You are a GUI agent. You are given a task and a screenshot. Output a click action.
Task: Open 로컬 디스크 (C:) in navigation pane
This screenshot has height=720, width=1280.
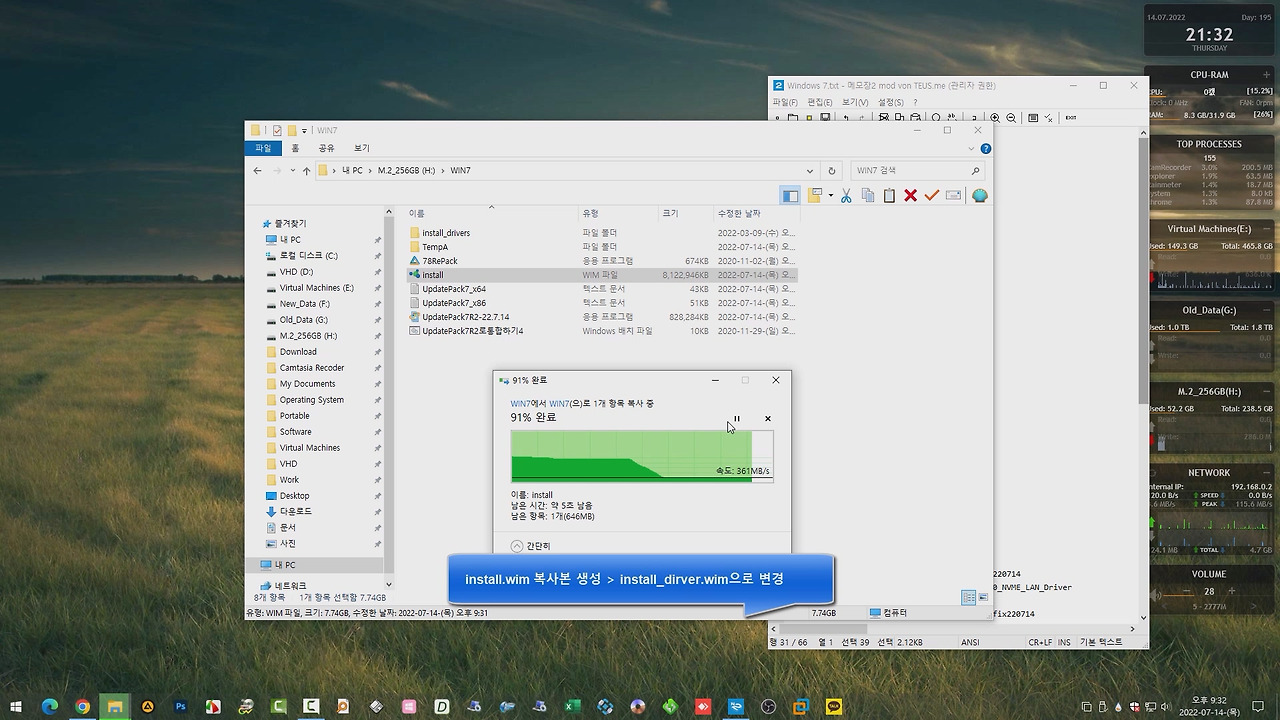pos(309,256)
